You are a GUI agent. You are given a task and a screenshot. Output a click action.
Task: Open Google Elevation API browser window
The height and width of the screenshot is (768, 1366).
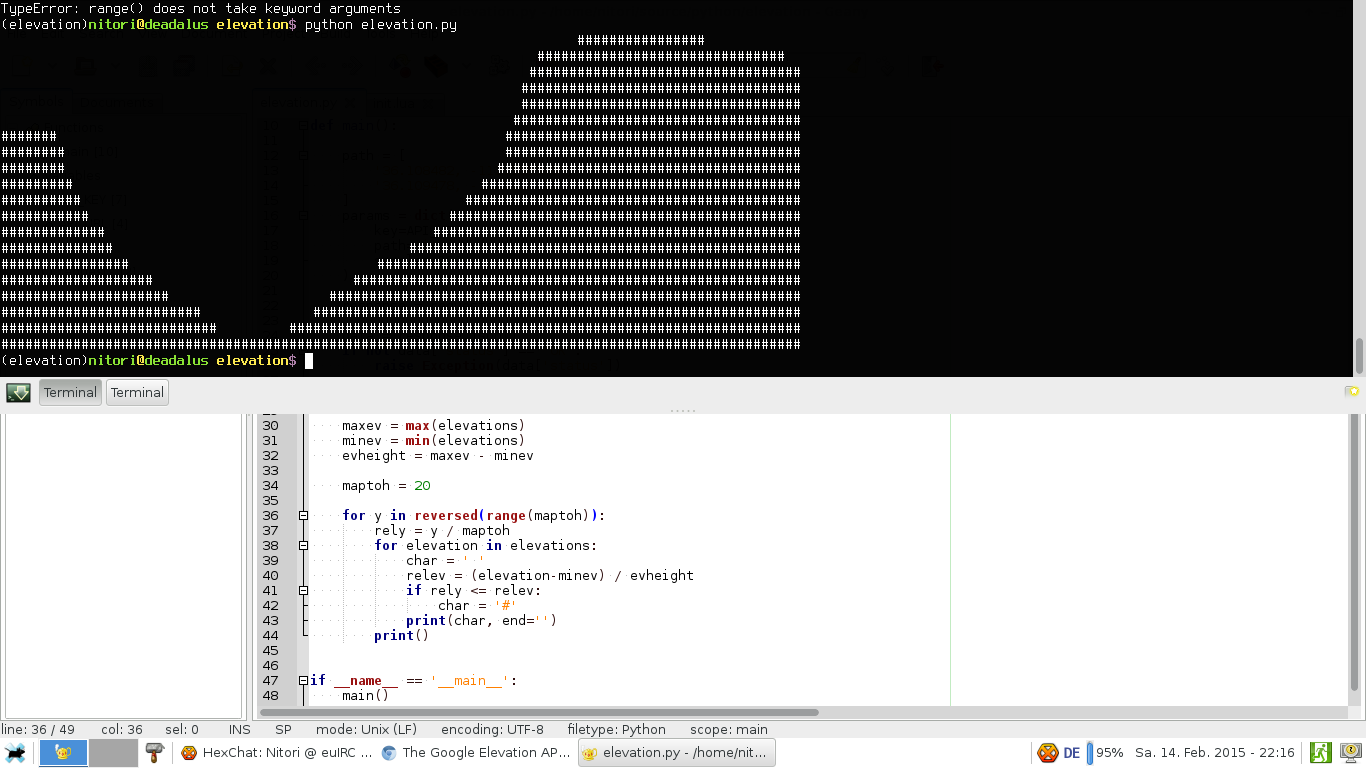click(x=475, y=753)
